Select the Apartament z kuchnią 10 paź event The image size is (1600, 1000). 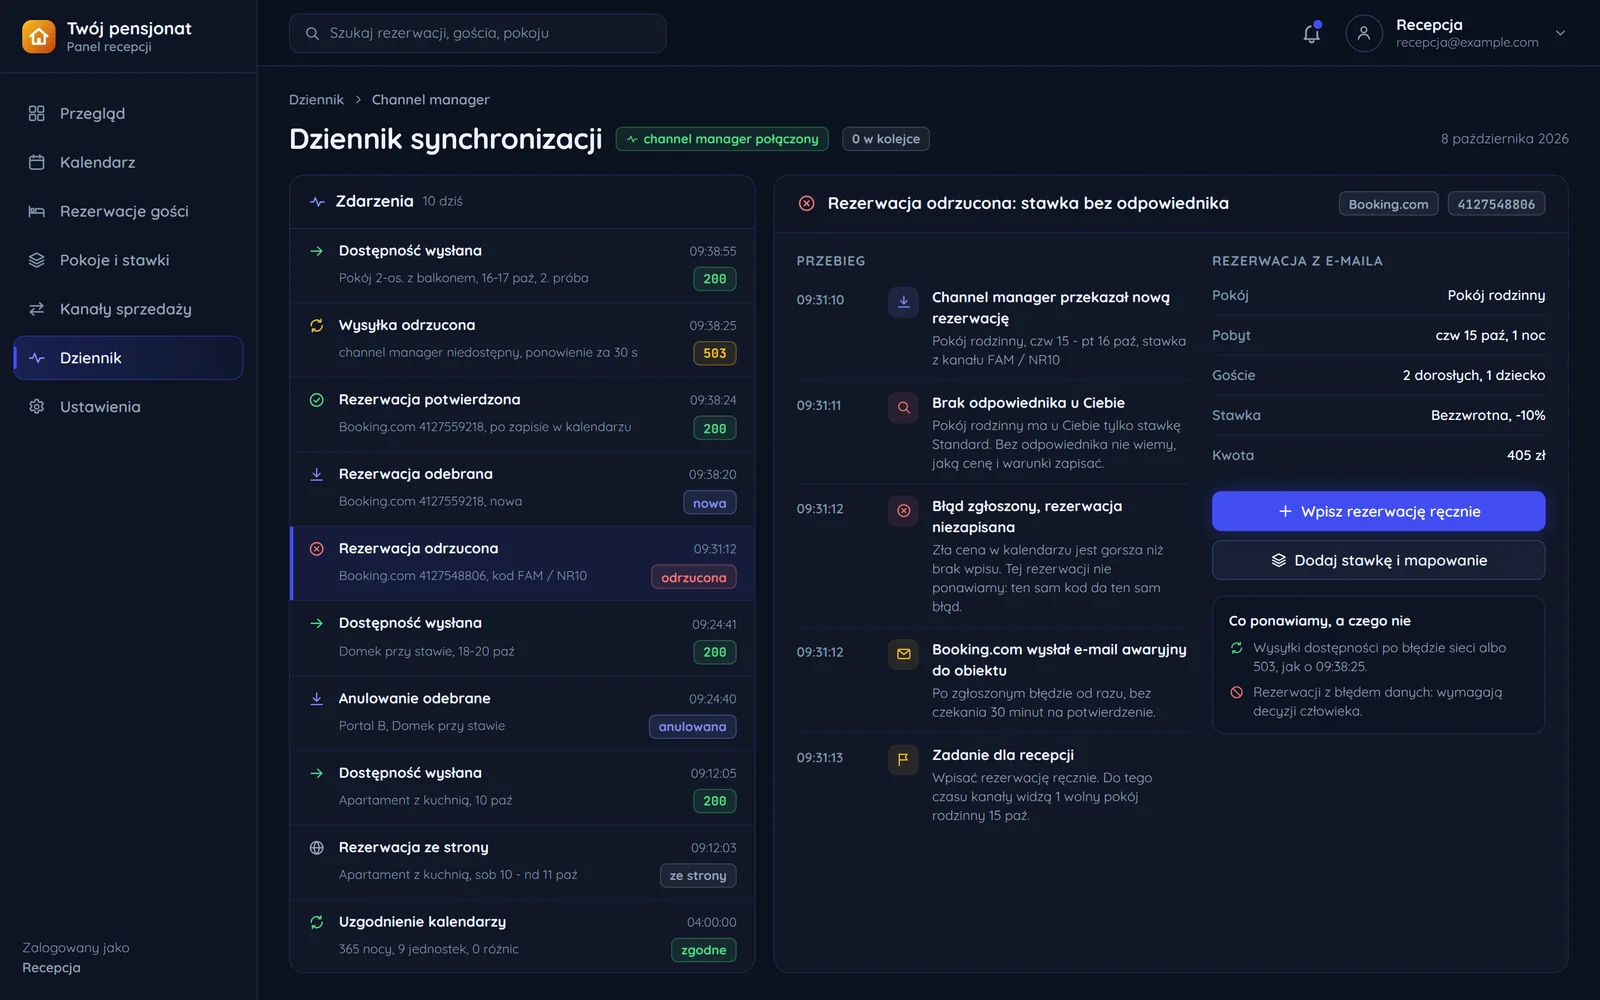tap(522, 787)
